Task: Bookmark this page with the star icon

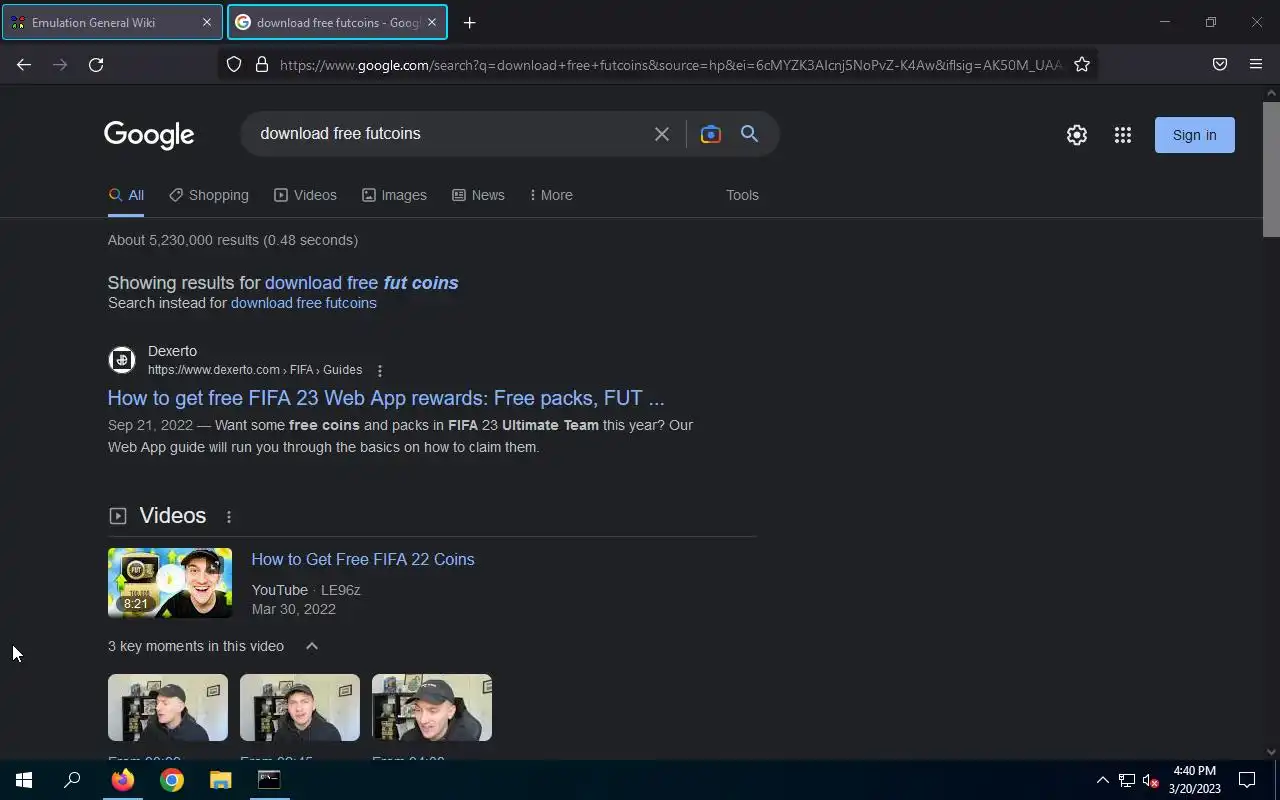Action: point(1082,64)
